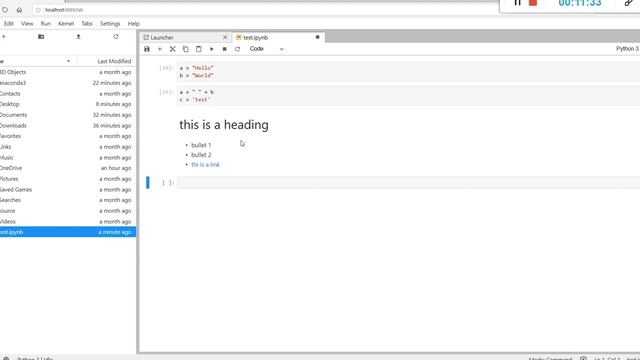Paste cells from clipboard icon
Viewport: 640px width, 360px height.
[198, 49]
